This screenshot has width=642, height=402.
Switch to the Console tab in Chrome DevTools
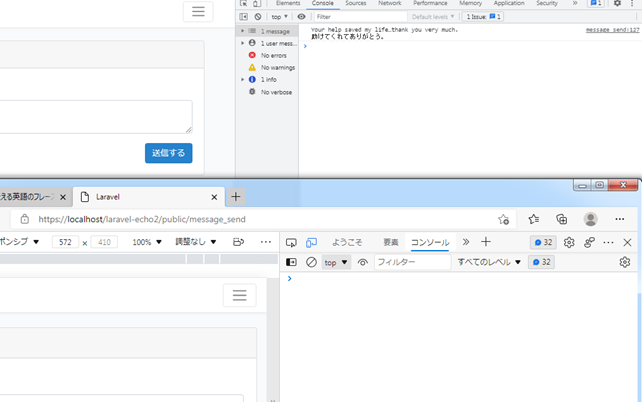[323, 3]
